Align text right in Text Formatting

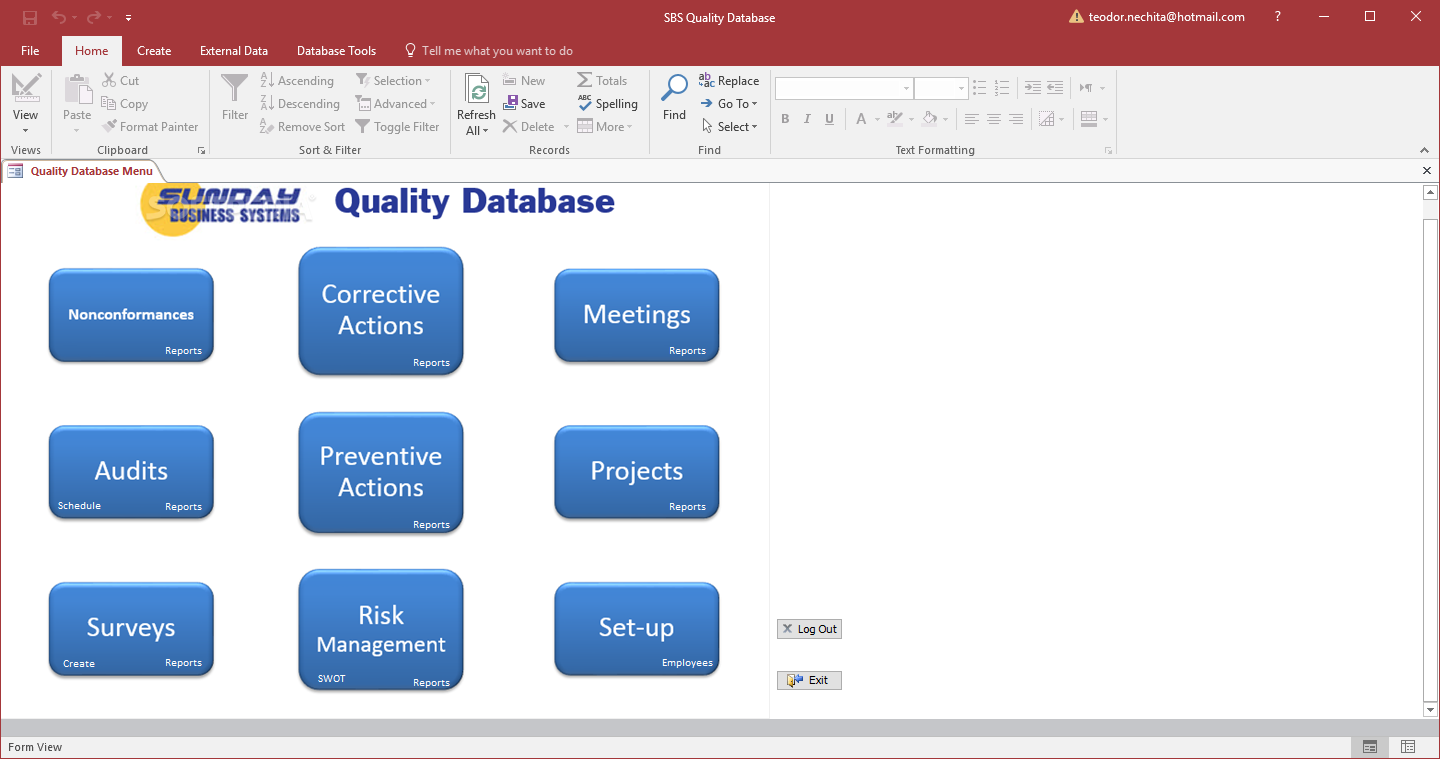click(1016, 119)
